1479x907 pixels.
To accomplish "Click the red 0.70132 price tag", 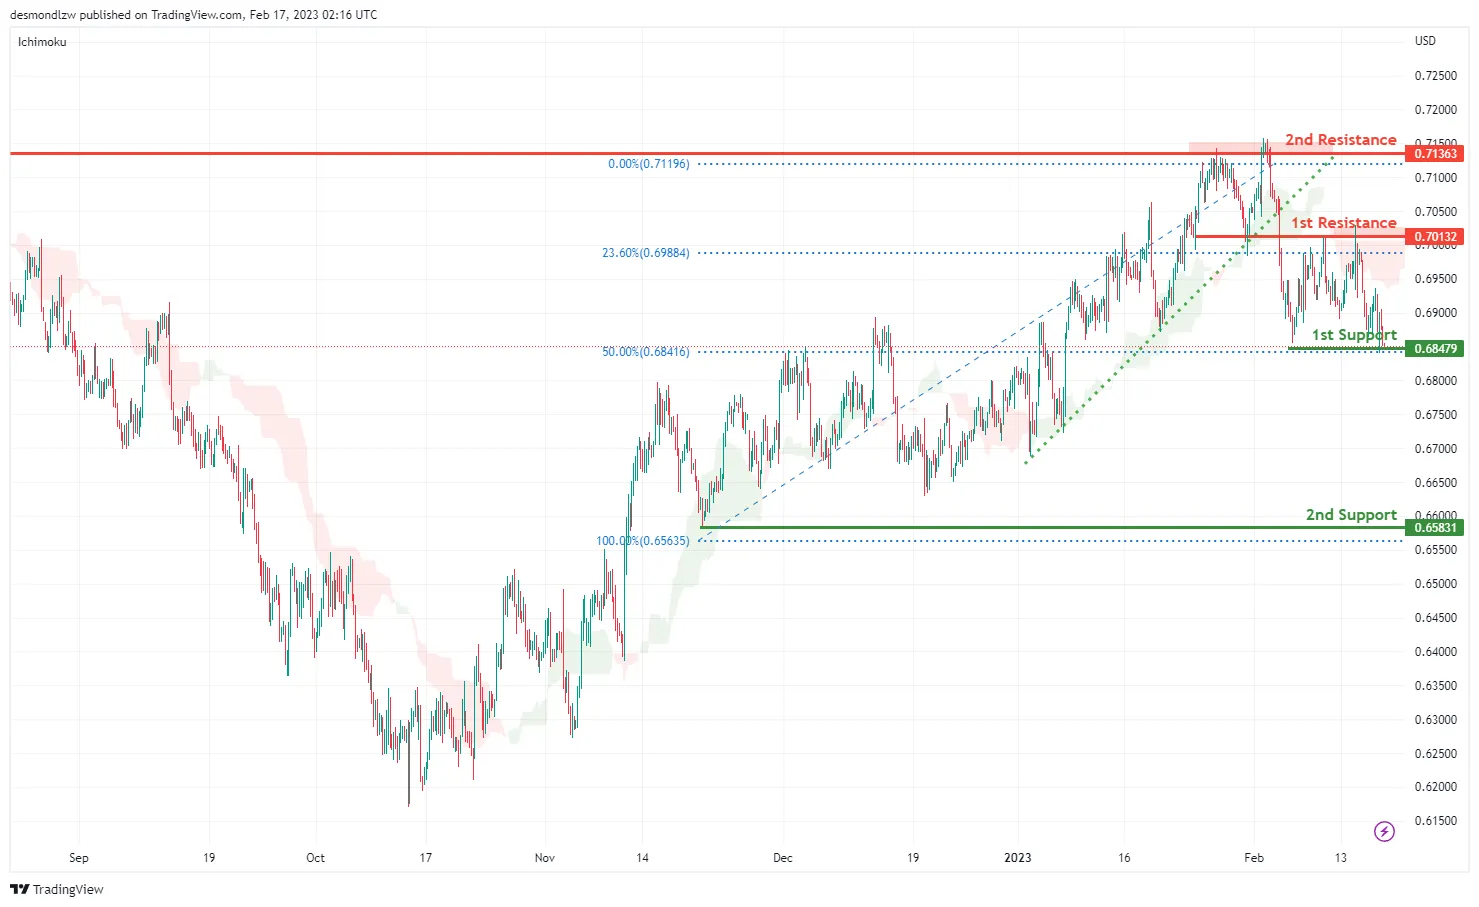I will pos(1435,237).
